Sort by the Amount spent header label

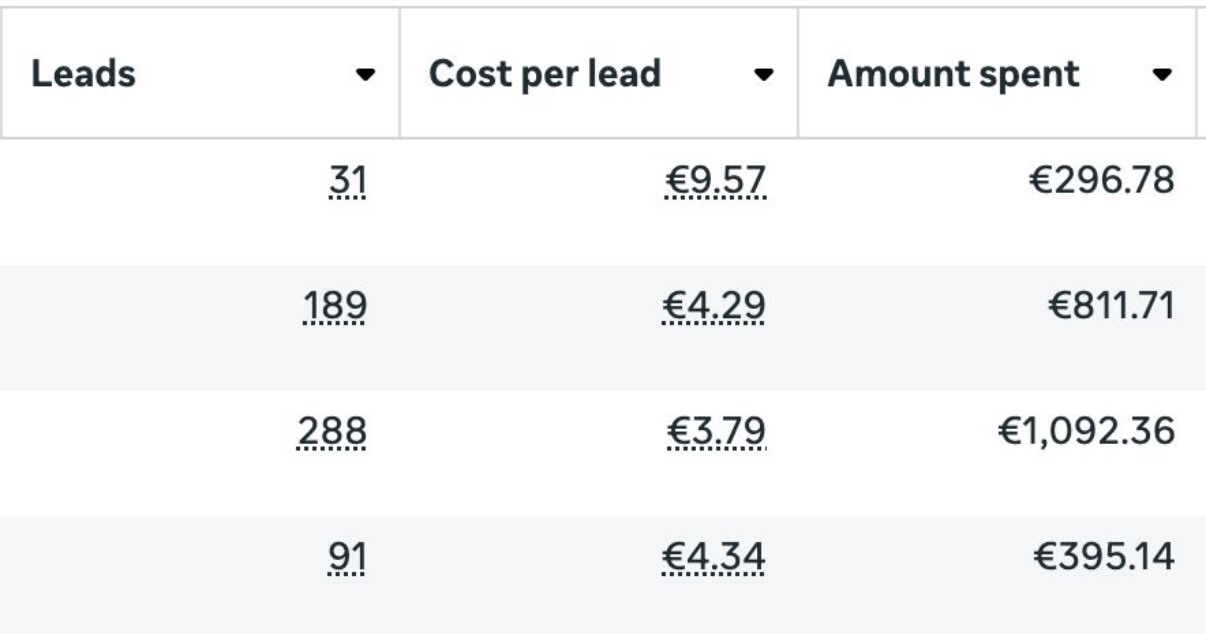point(953,74)
